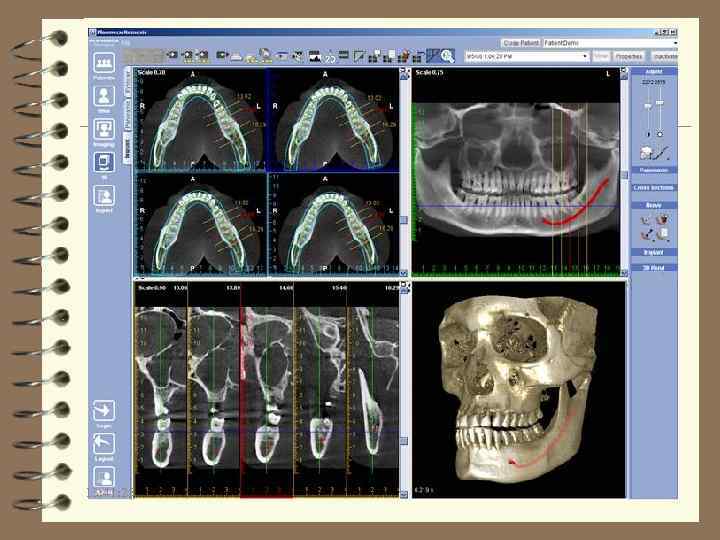Click the 3D cube icon in Adjust panel
The height and width of the screenshot is (540, 720).
coord(646,153)
